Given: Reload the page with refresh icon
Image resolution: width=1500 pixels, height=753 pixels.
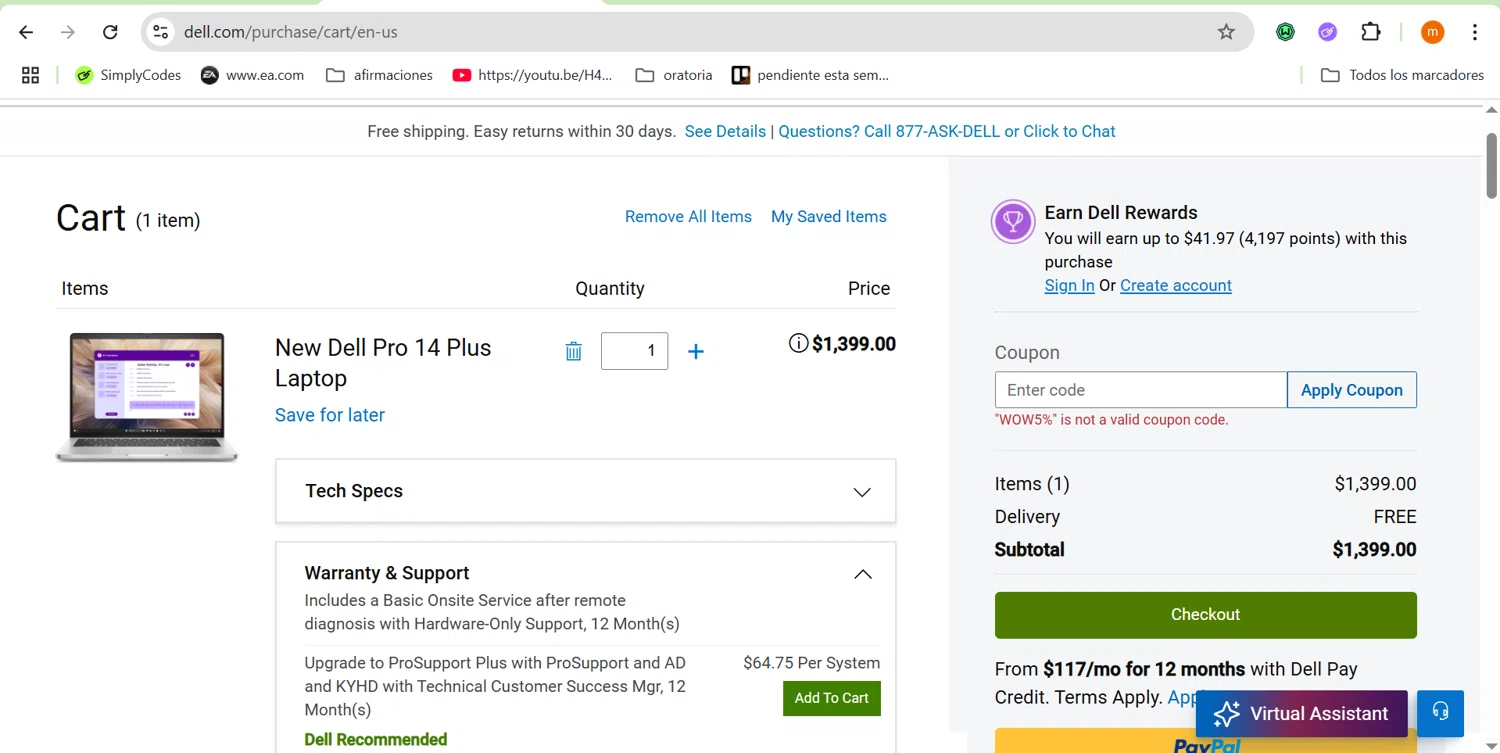Looking at the screenshot, I should (111, 32).
